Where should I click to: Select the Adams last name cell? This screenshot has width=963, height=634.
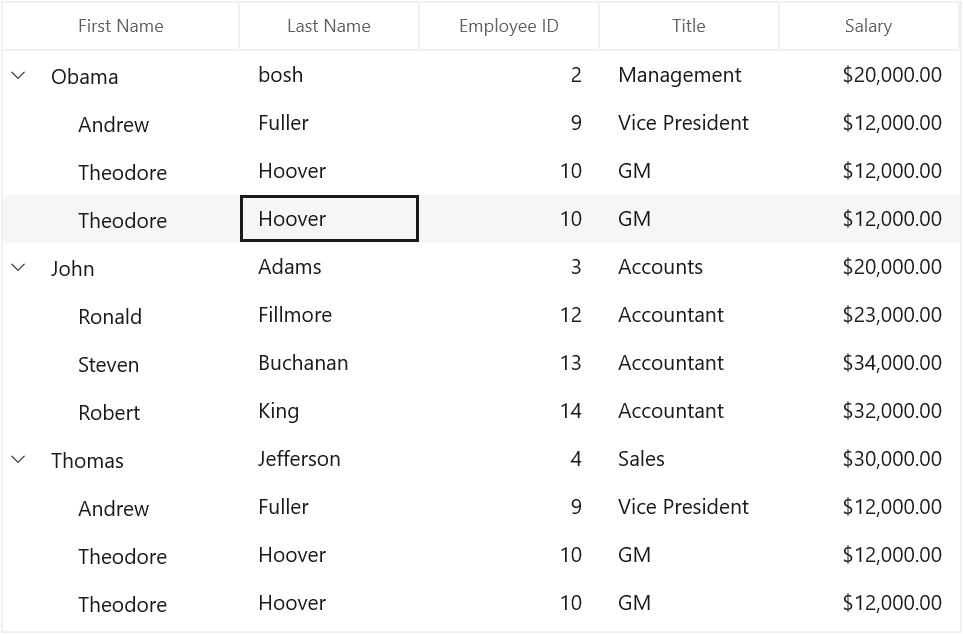click(x=329, y=267)
